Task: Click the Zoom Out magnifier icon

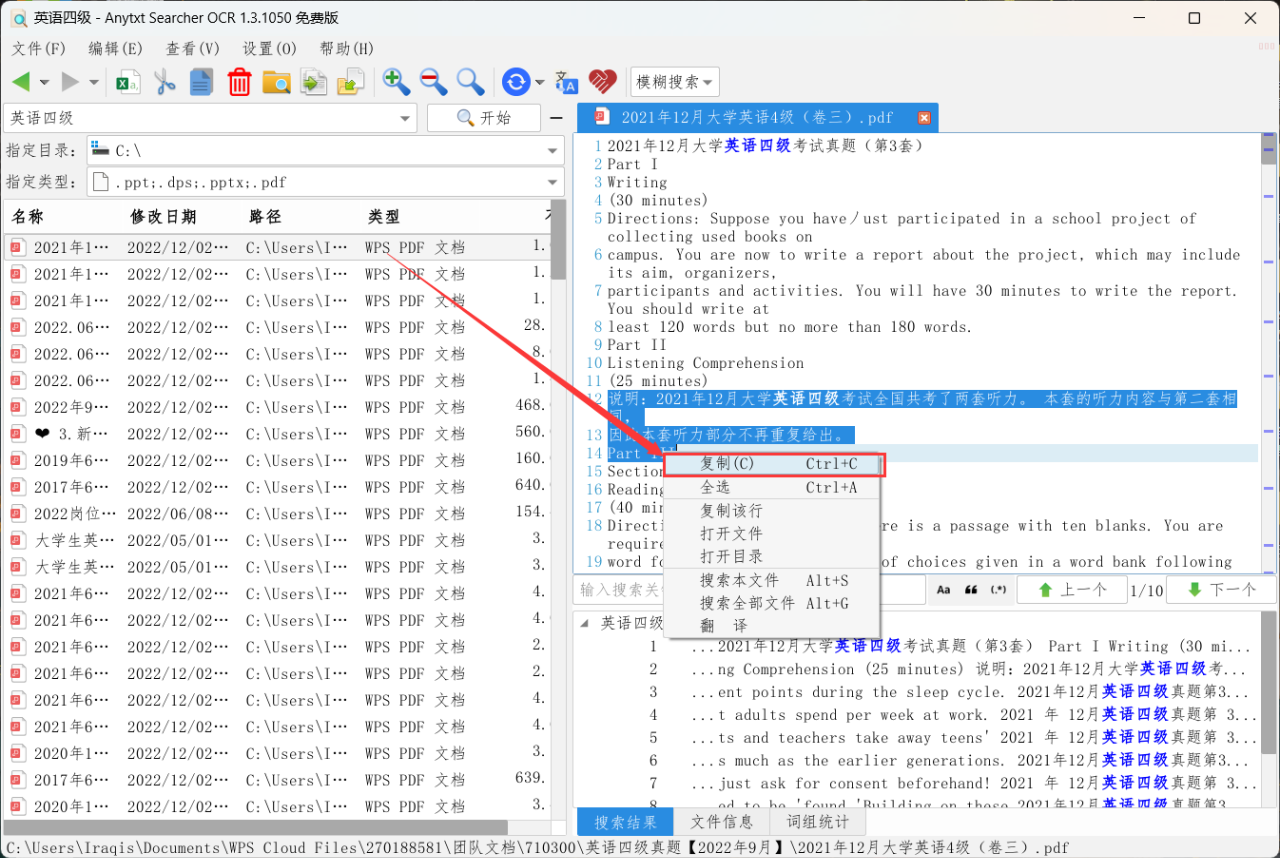Action: pos(433,82)
